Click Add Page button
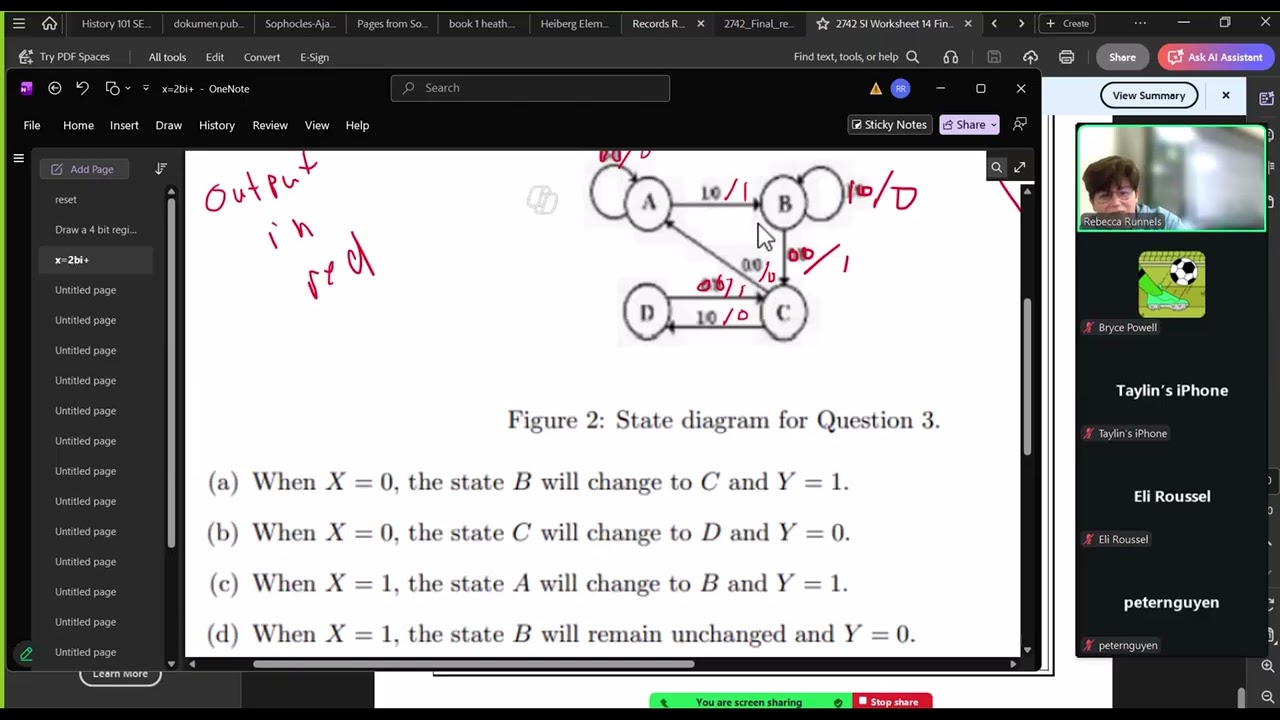The height and width of the screenshot is (720, 1280). (x=82, y=169)
